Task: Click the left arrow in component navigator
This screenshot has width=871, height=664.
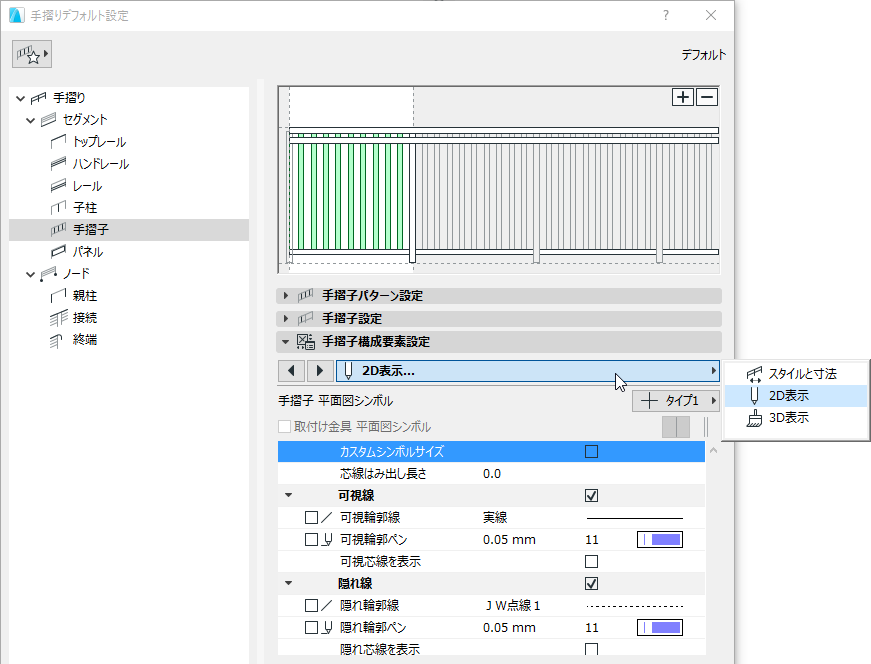Action: coord(290,370)
